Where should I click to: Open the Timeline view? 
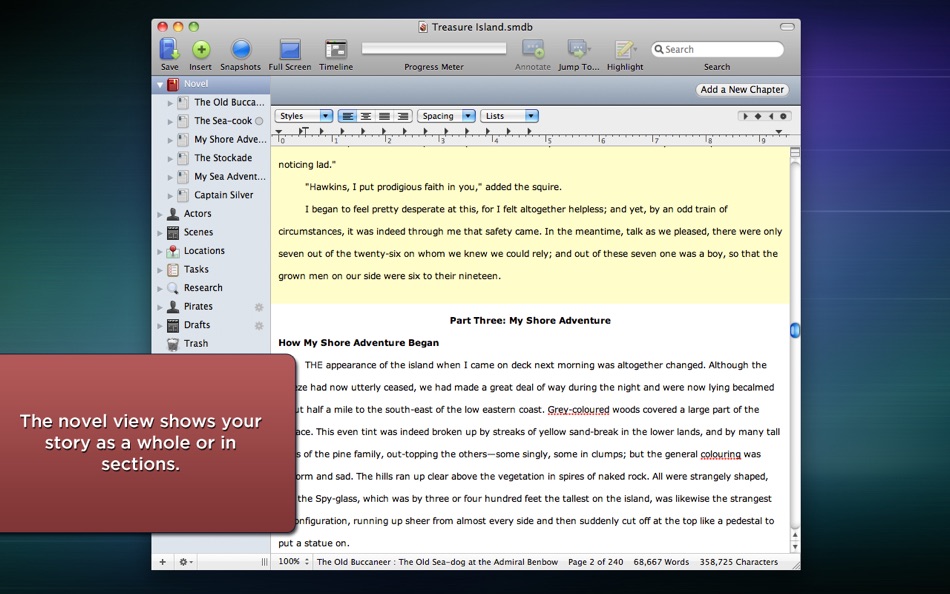[x=336, y=49]
